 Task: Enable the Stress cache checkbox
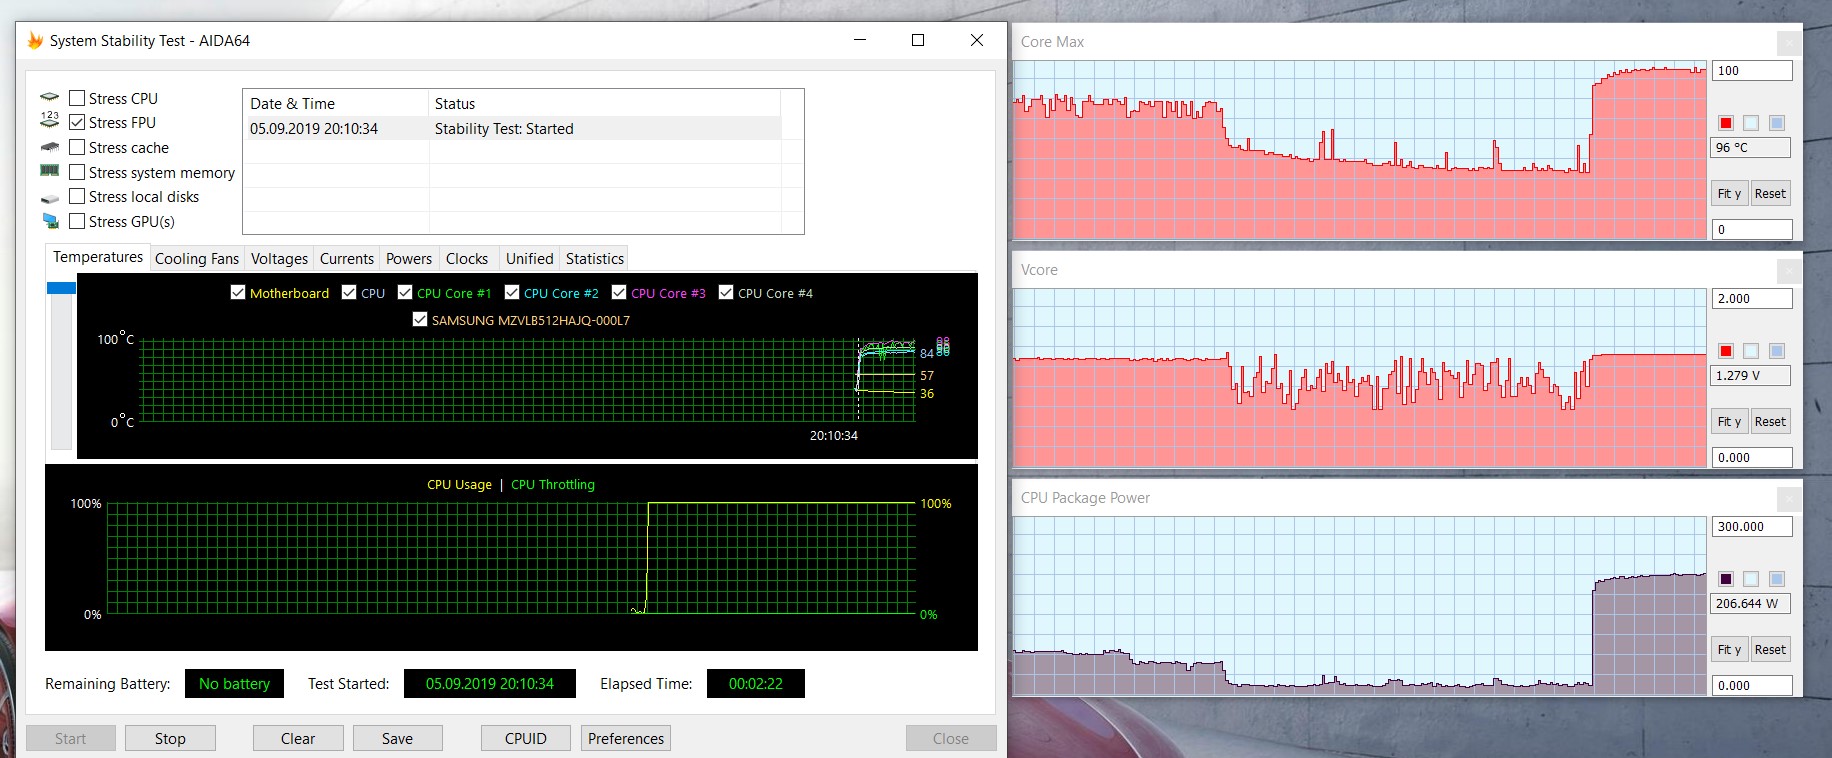(77, 147)
